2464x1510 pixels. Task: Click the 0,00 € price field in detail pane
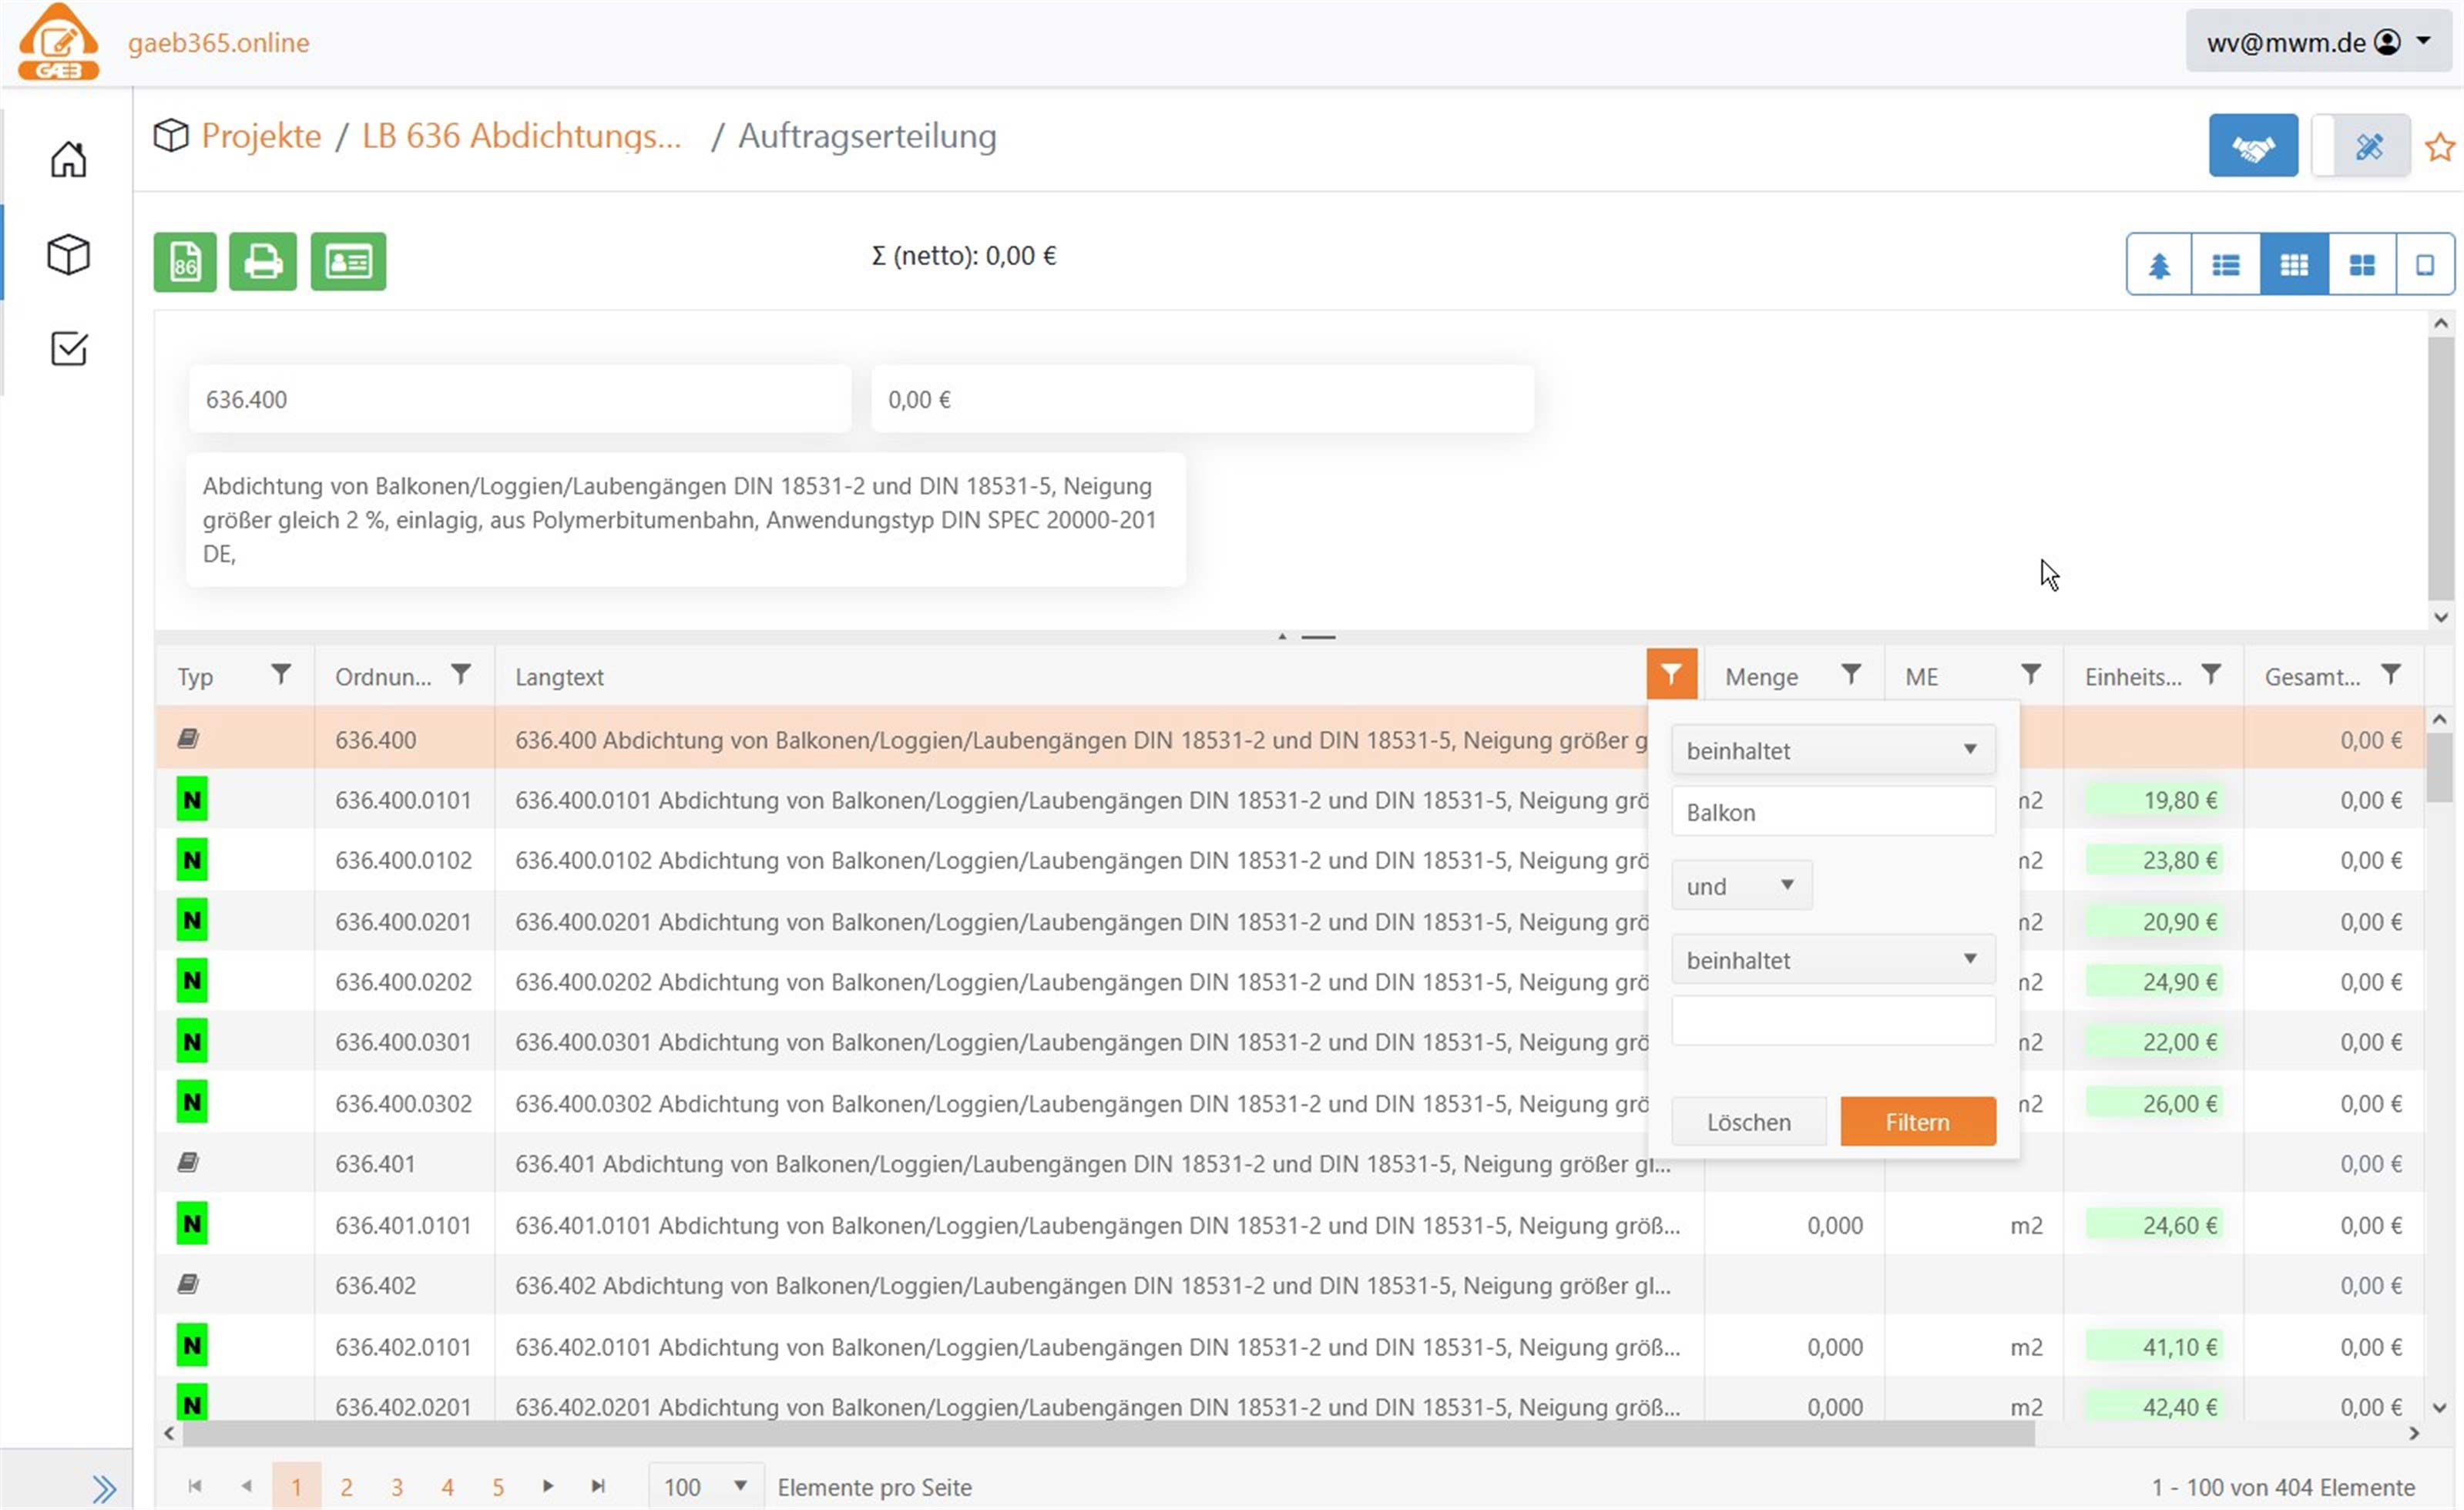[x=1202, y=399]
